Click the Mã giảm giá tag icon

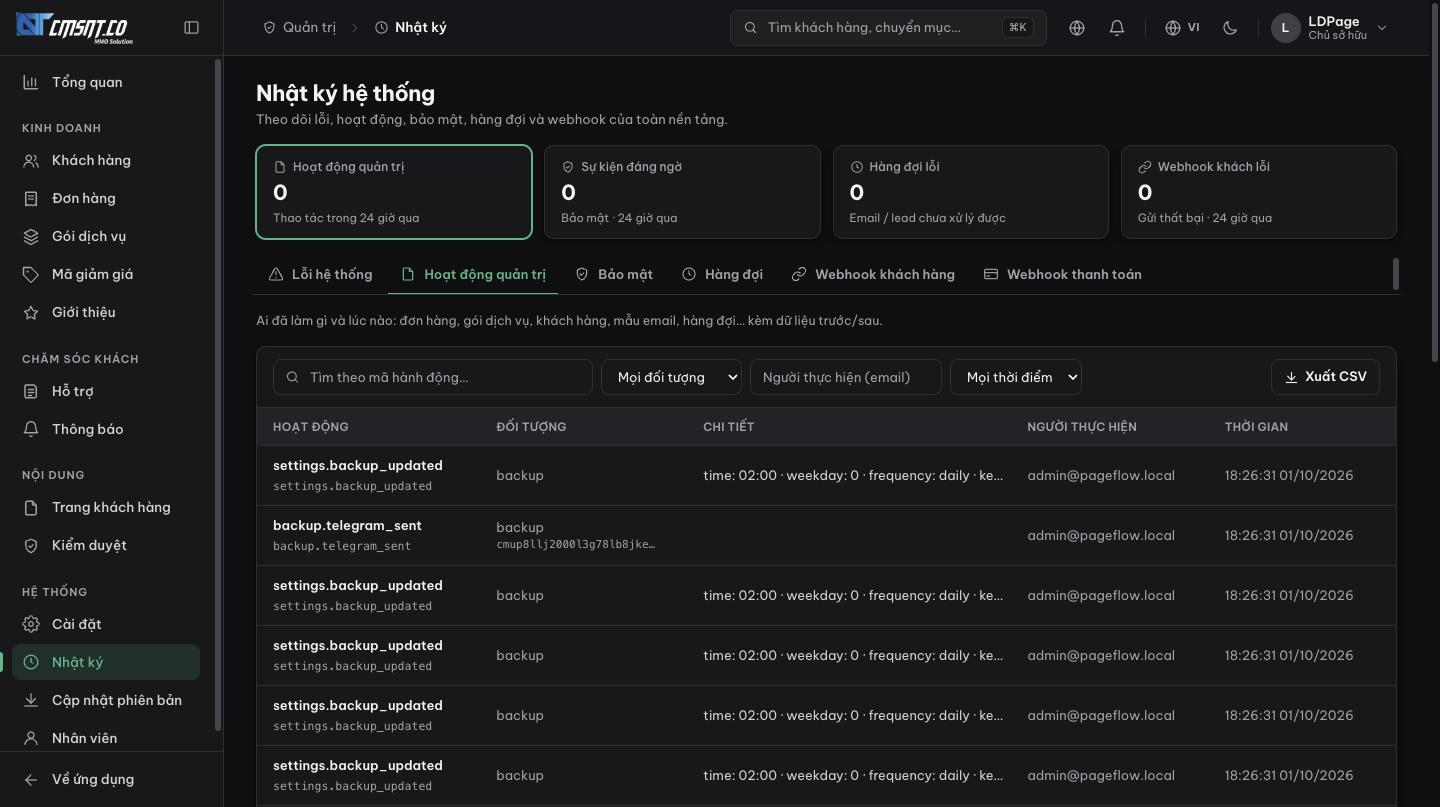(x=31, y=274)
